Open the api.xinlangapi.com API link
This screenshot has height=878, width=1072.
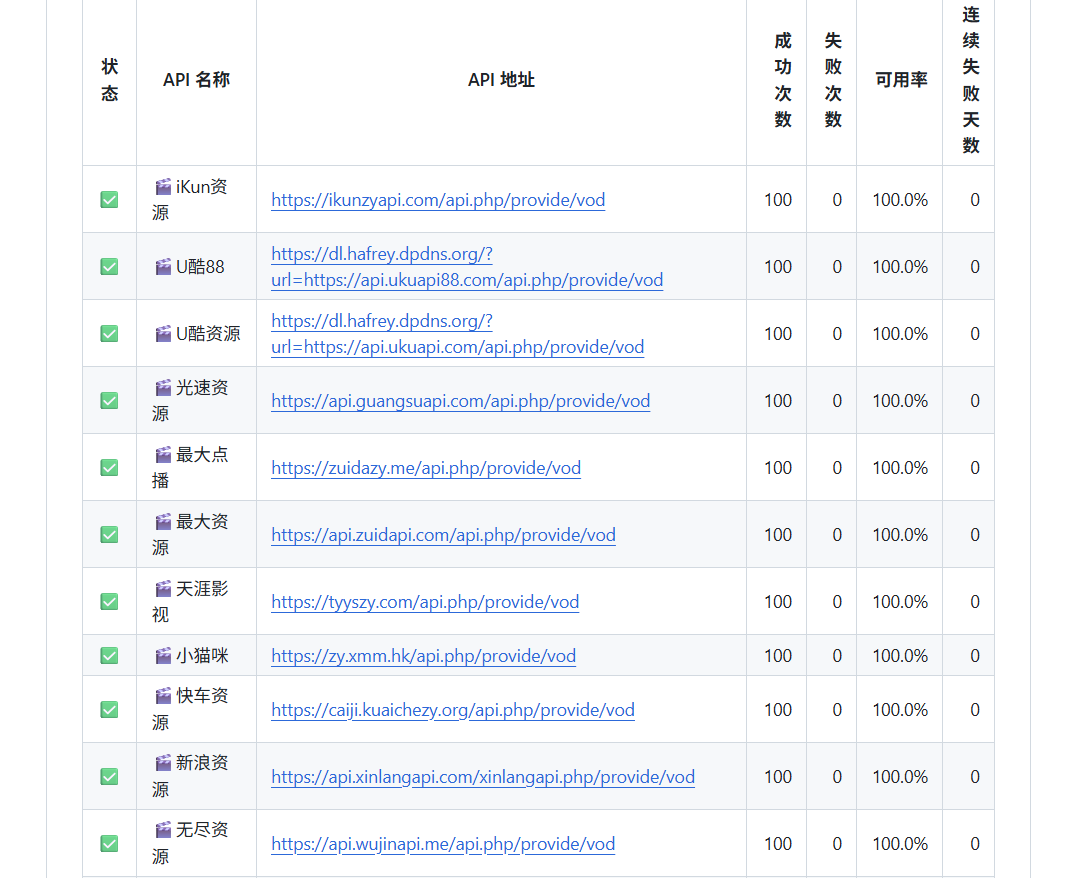[x=482, y=777]
